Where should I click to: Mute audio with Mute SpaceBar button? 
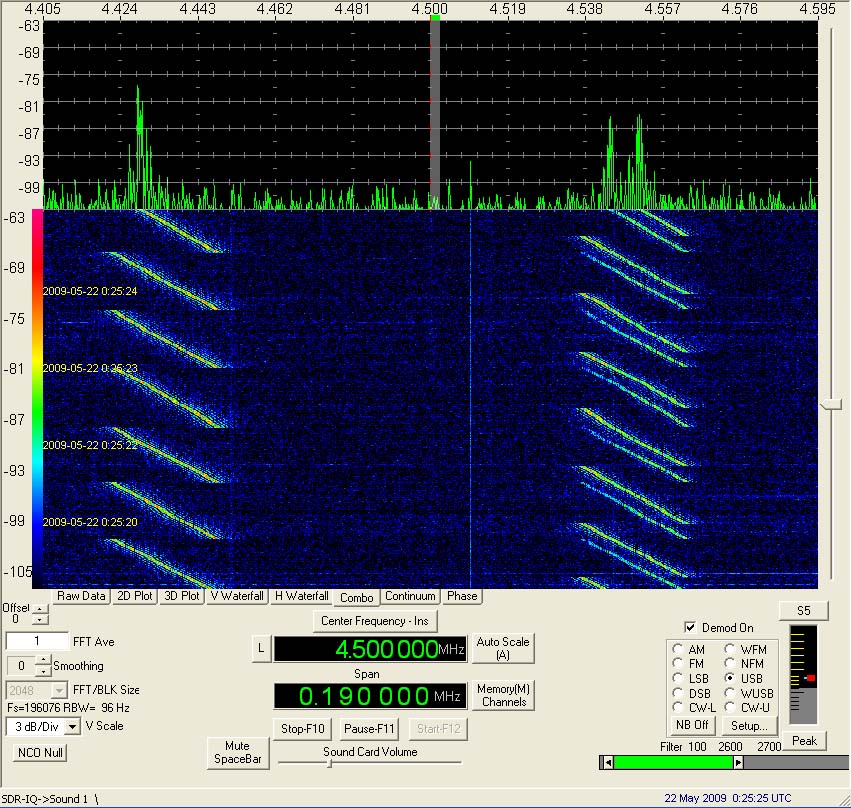[x=238, y=753]
